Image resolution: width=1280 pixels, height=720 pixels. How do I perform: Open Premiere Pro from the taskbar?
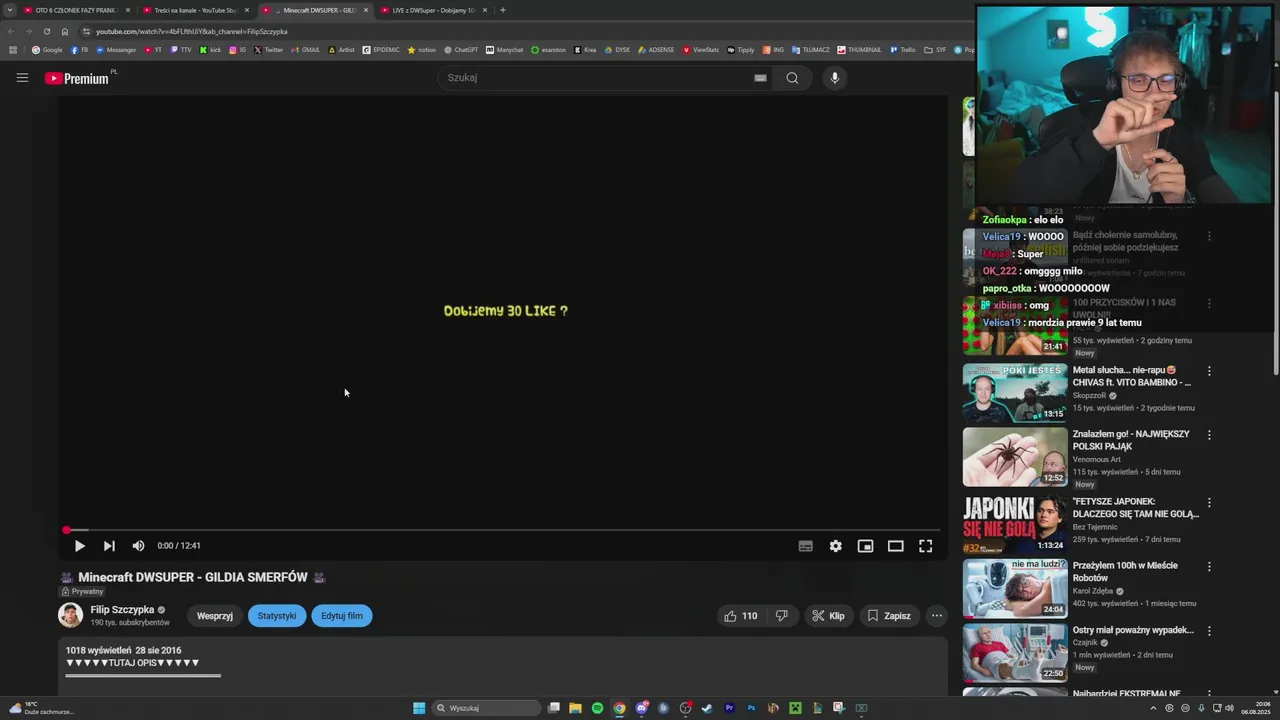pyautogui.click(x=729, y=708)
